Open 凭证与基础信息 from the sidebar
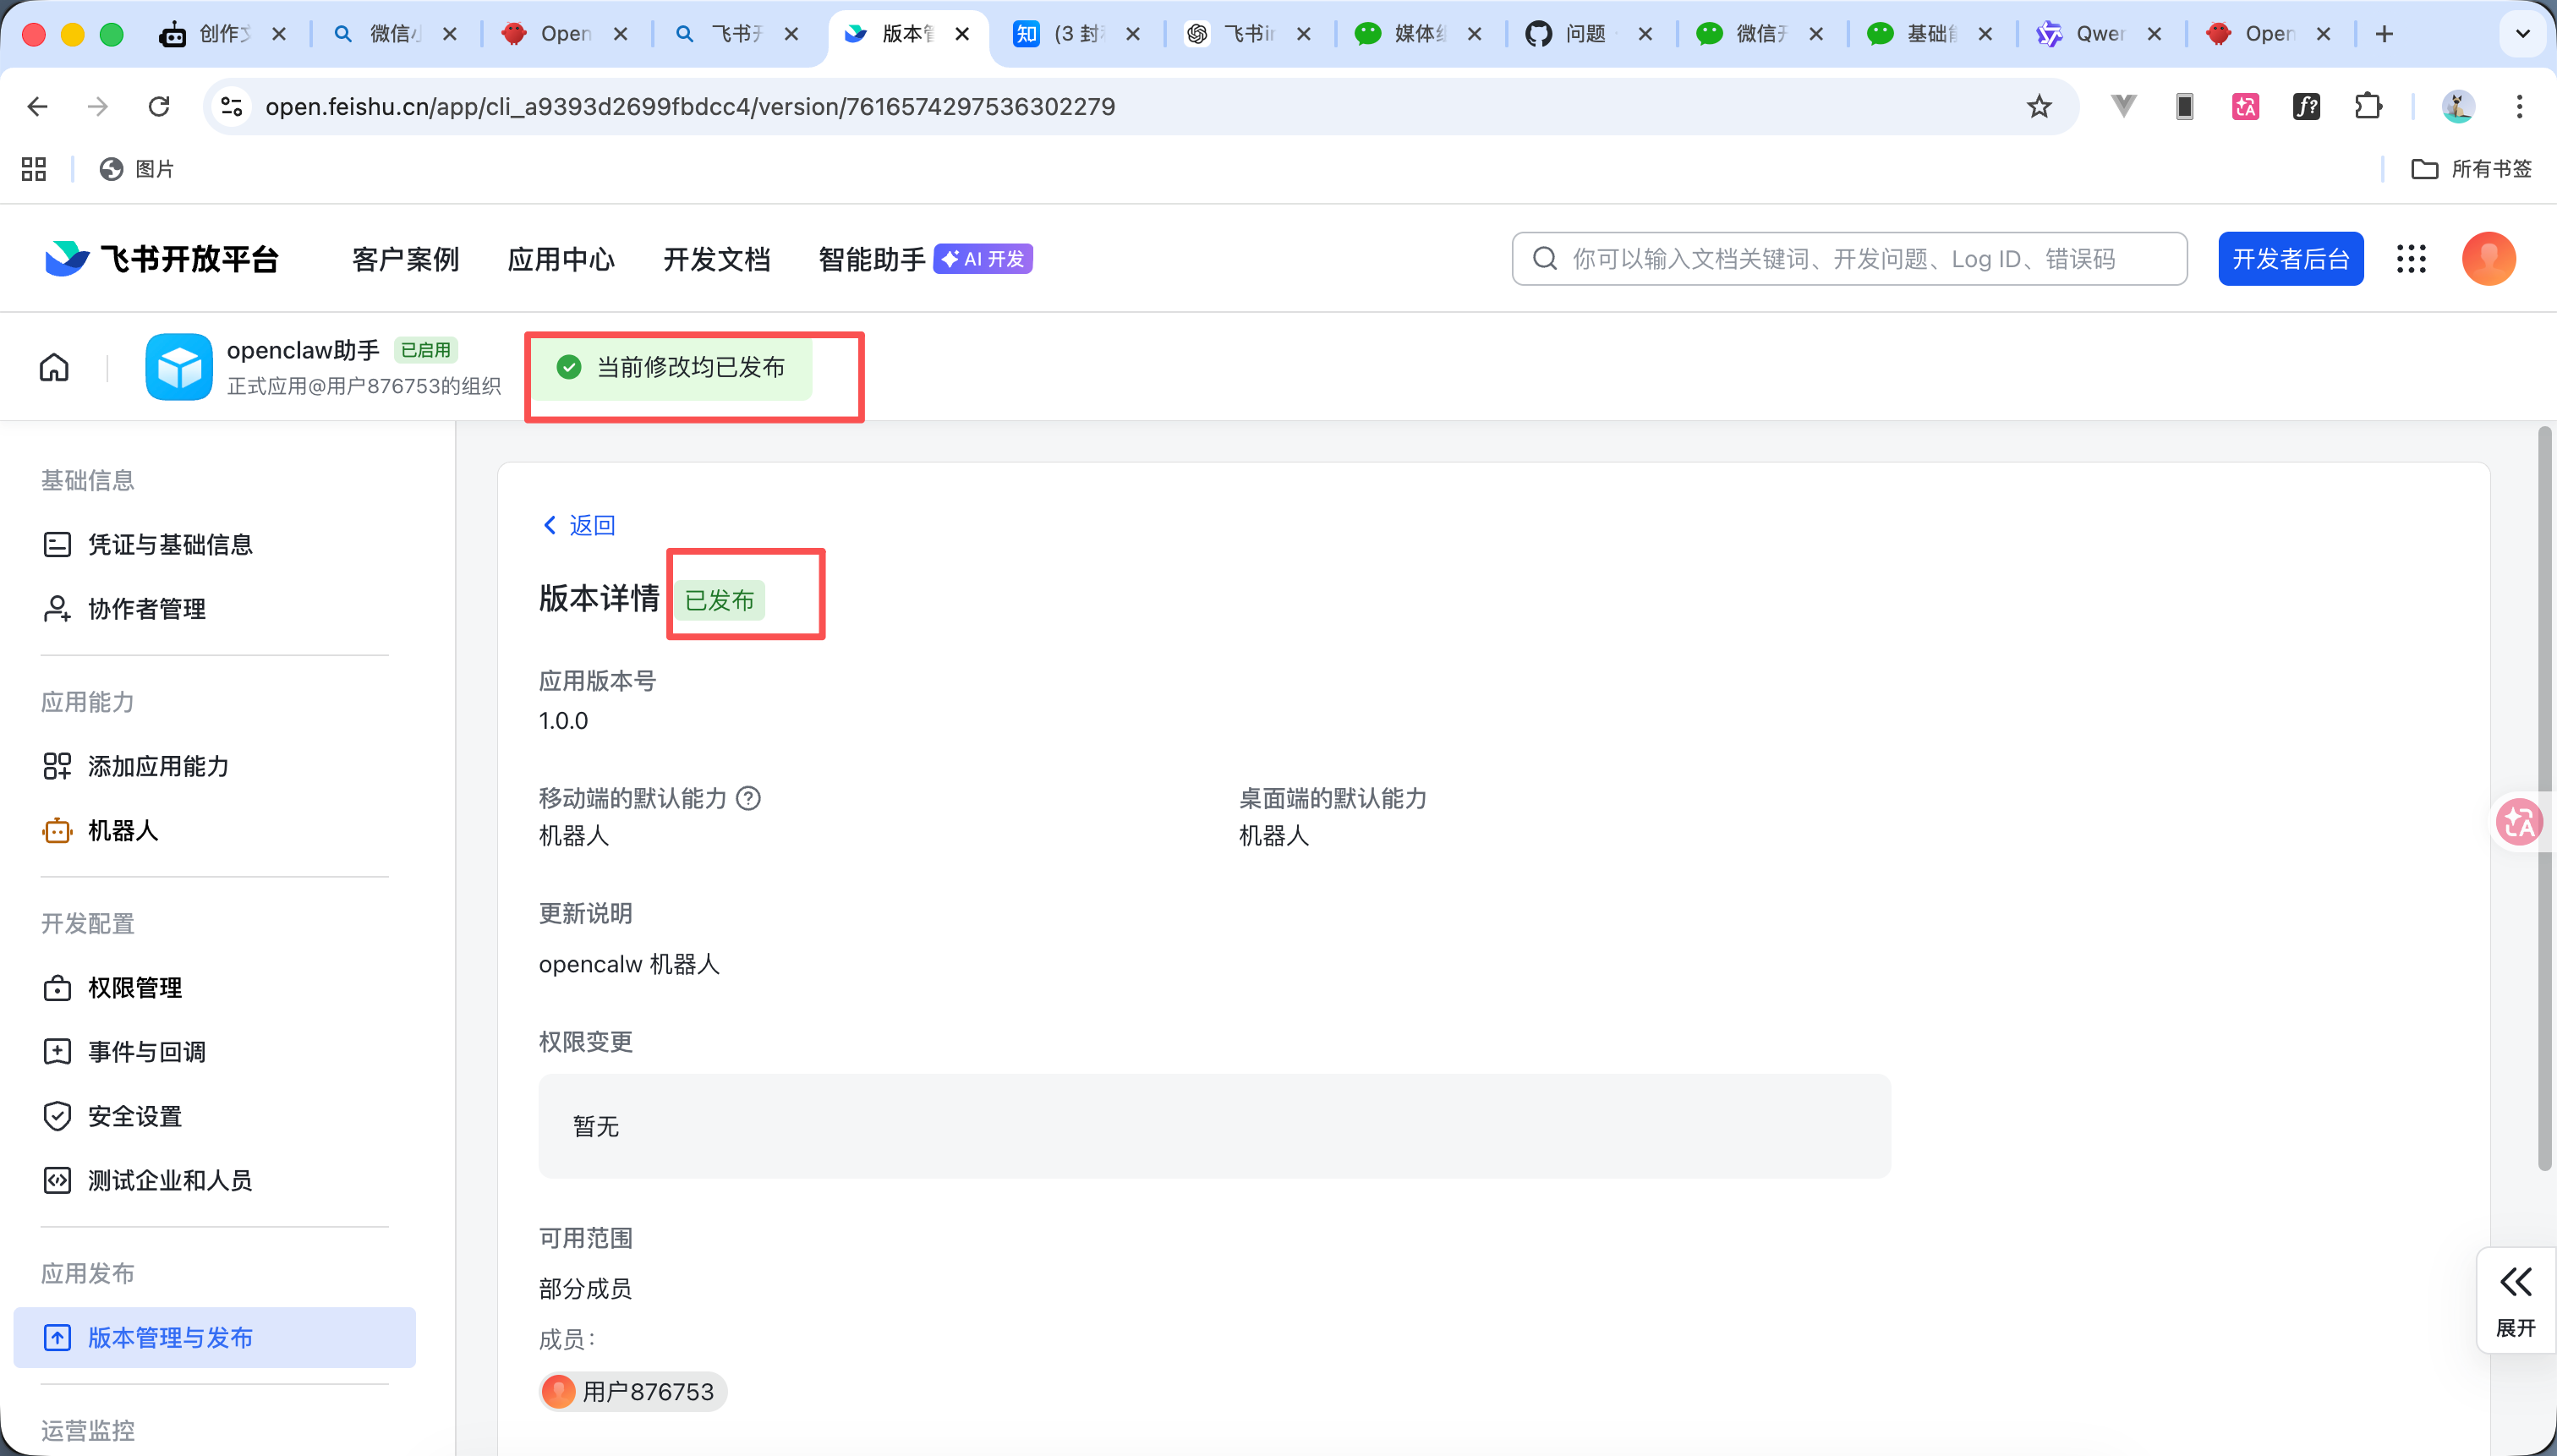The image size is (2557, 1456). [x=169, y=544]
